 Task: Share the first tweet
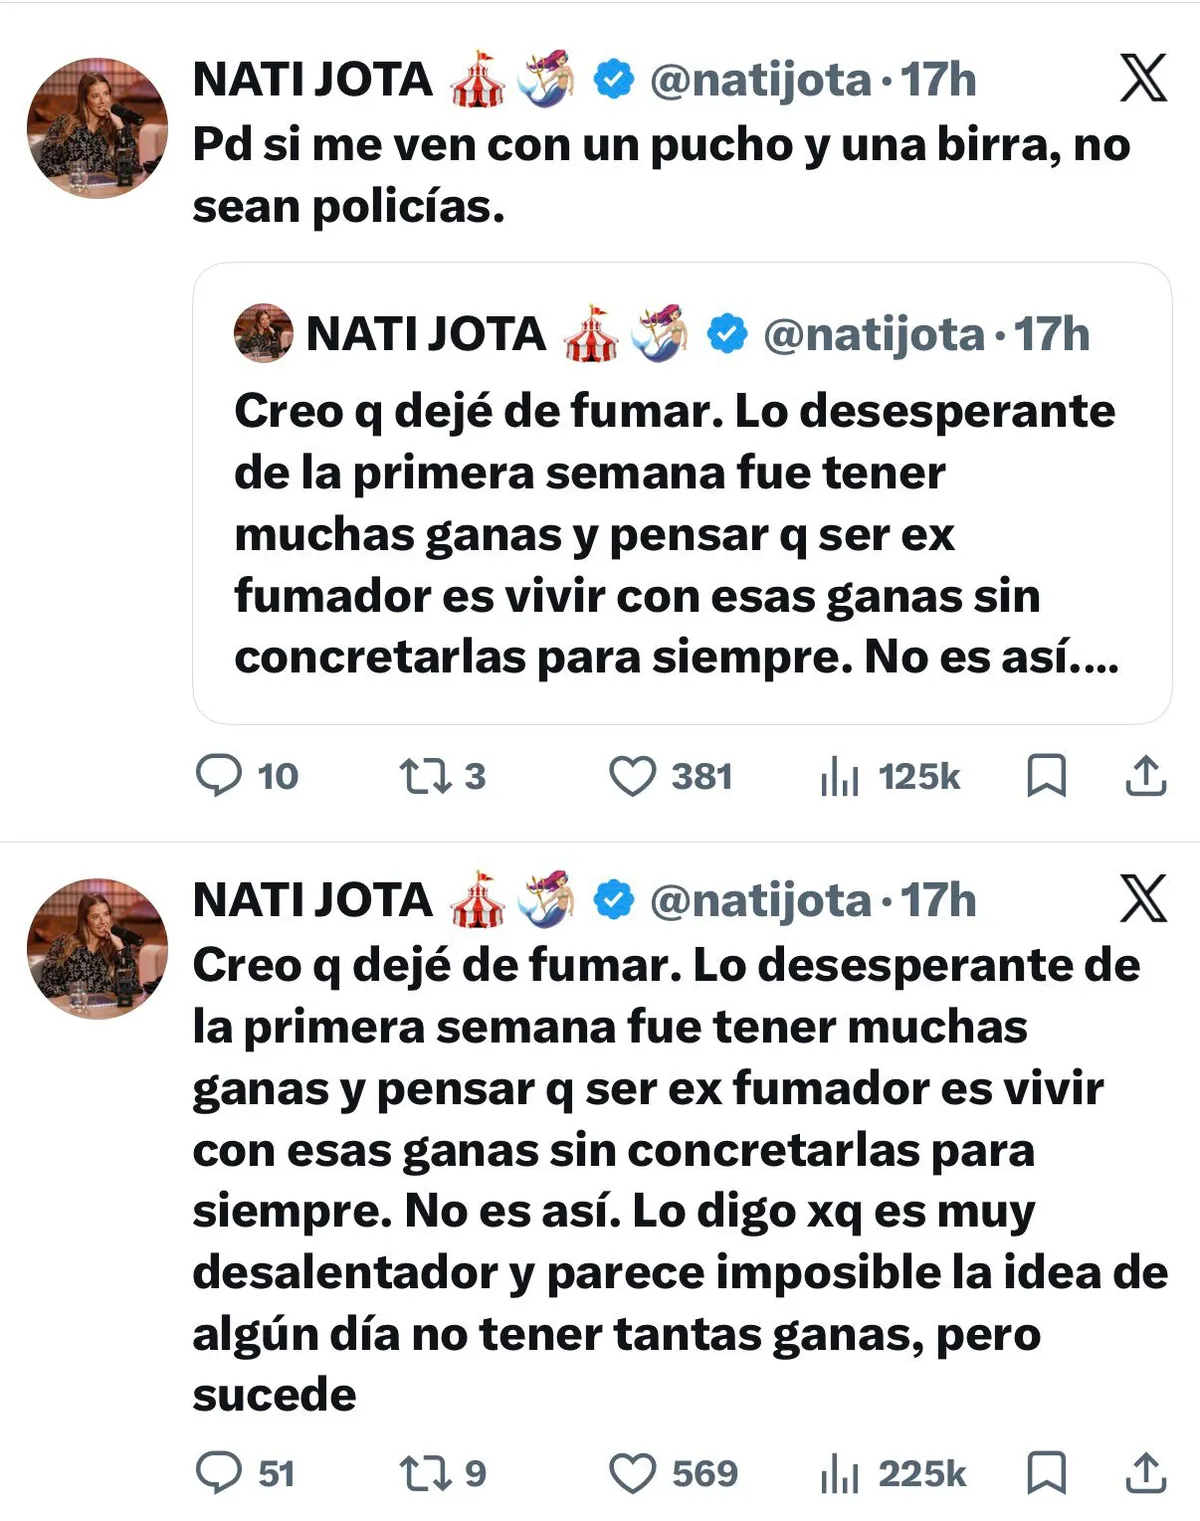[x=1146, y=776]
